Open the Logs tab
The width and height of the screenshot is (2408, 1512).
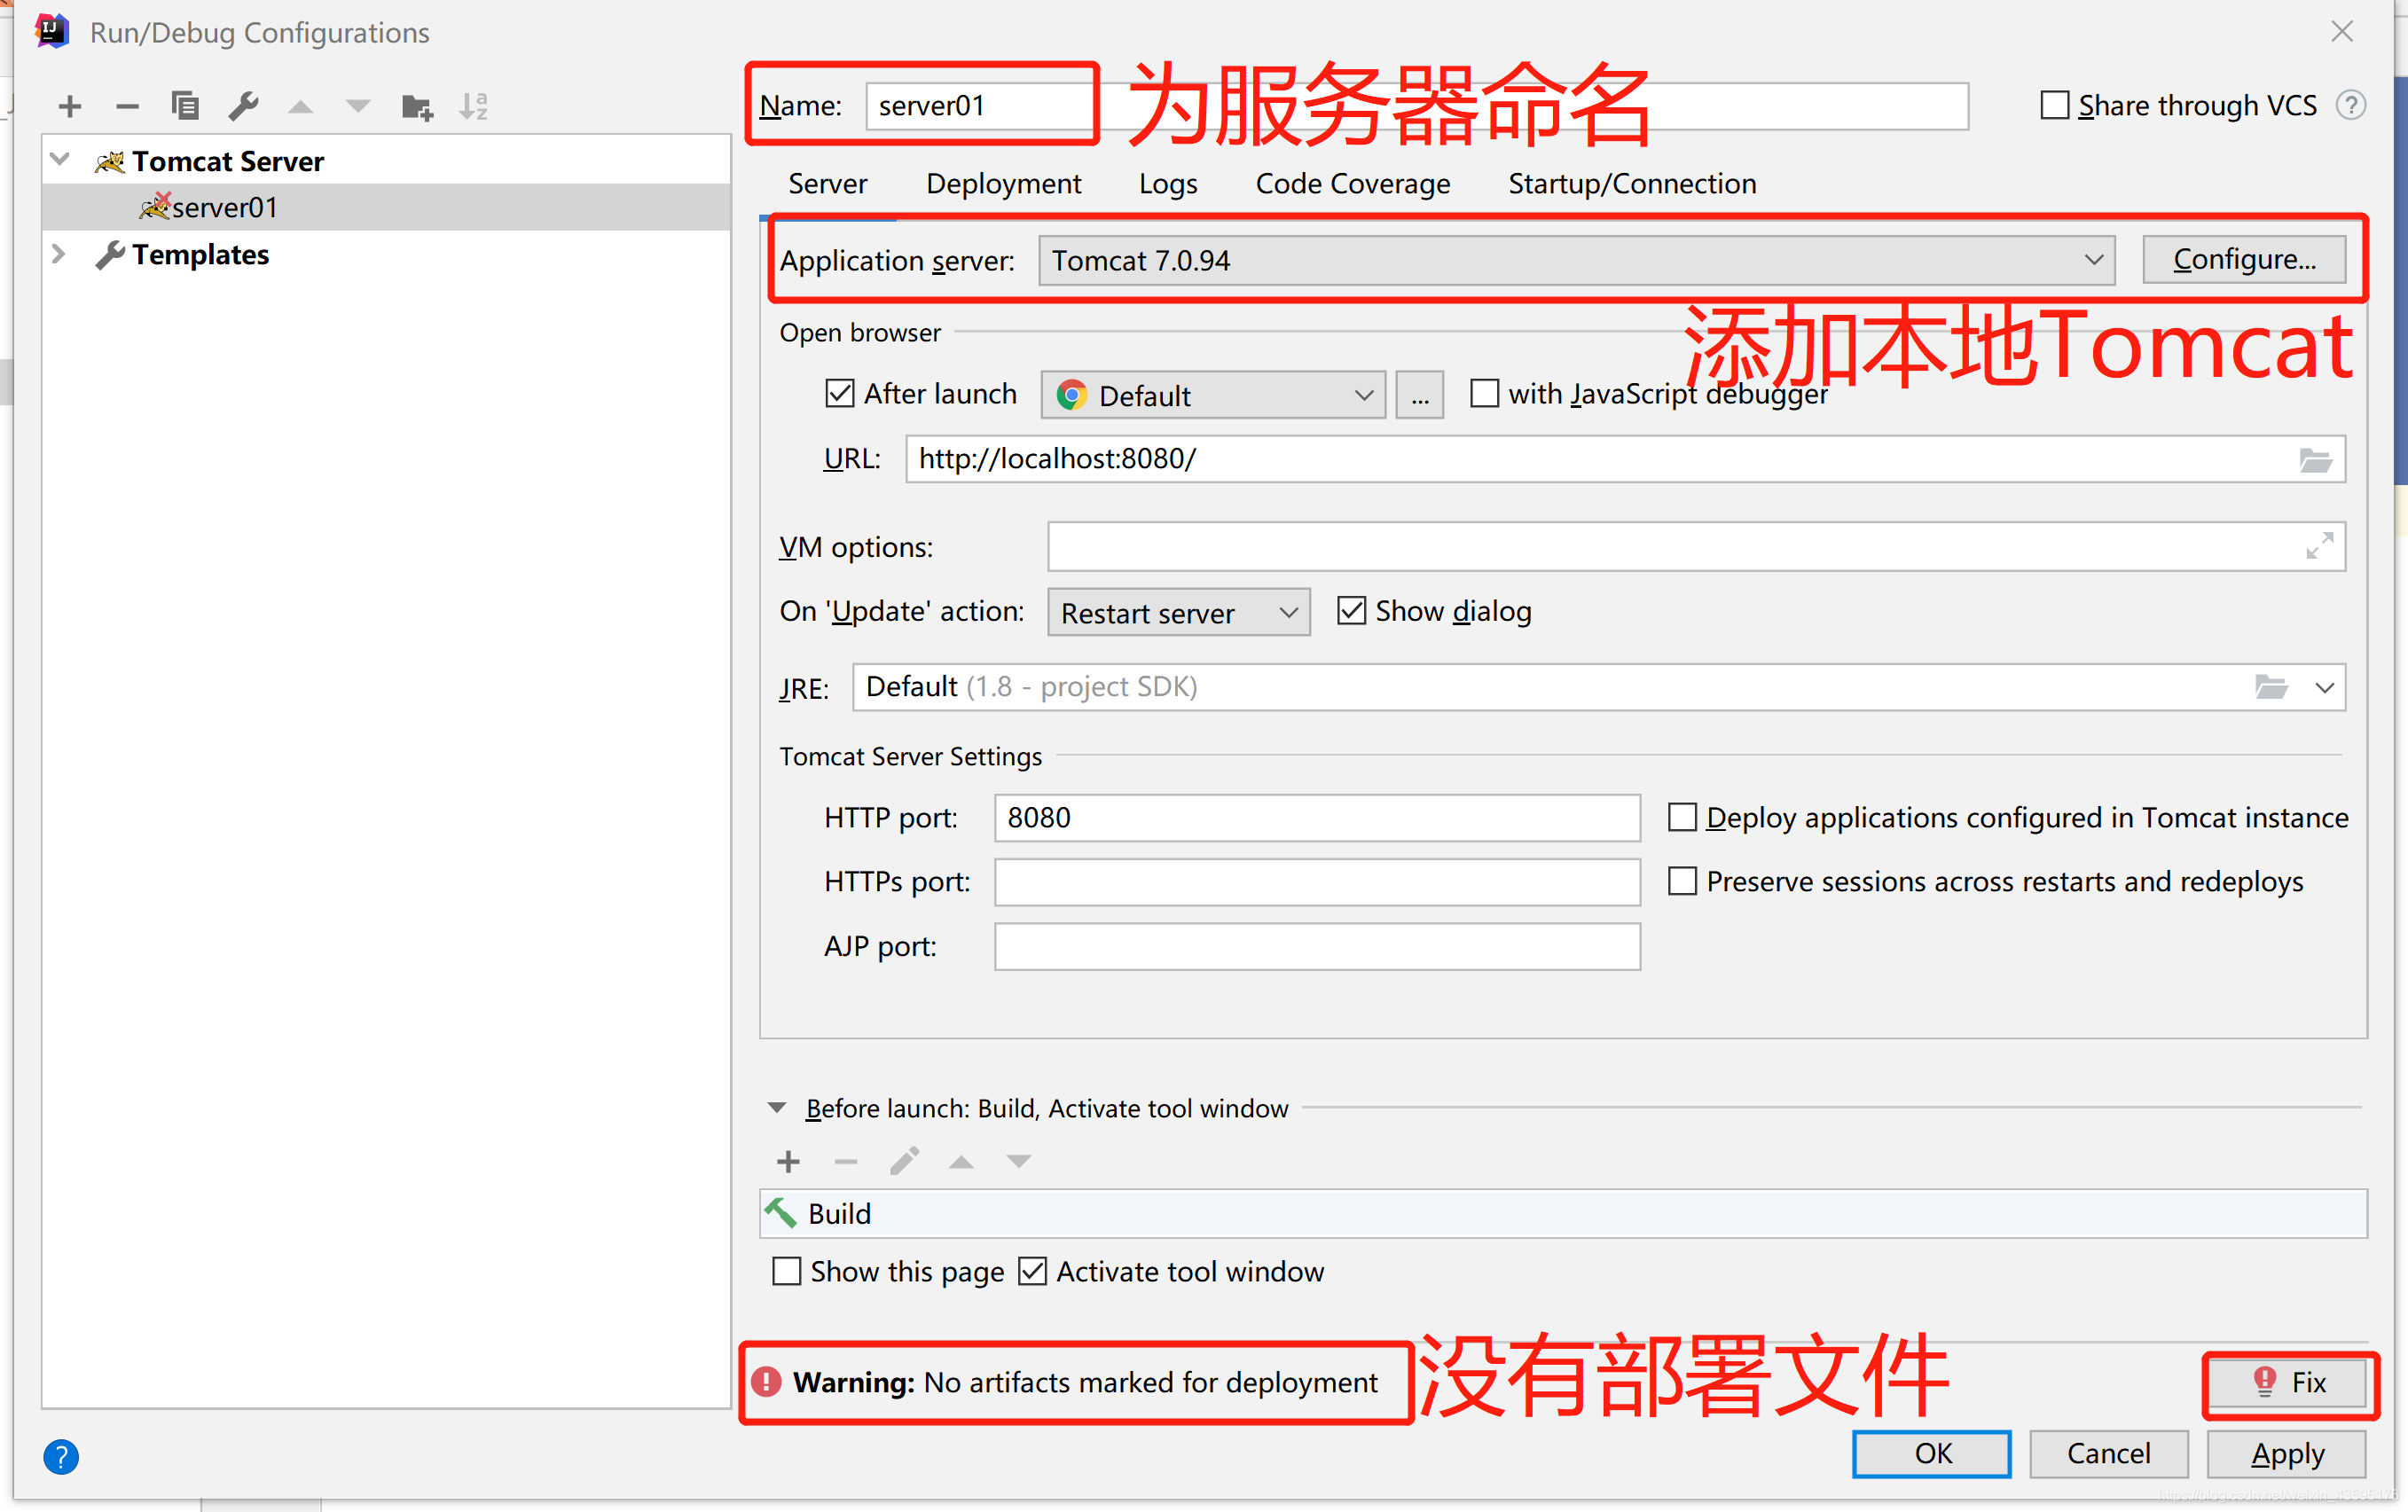tap(1167, 184)
